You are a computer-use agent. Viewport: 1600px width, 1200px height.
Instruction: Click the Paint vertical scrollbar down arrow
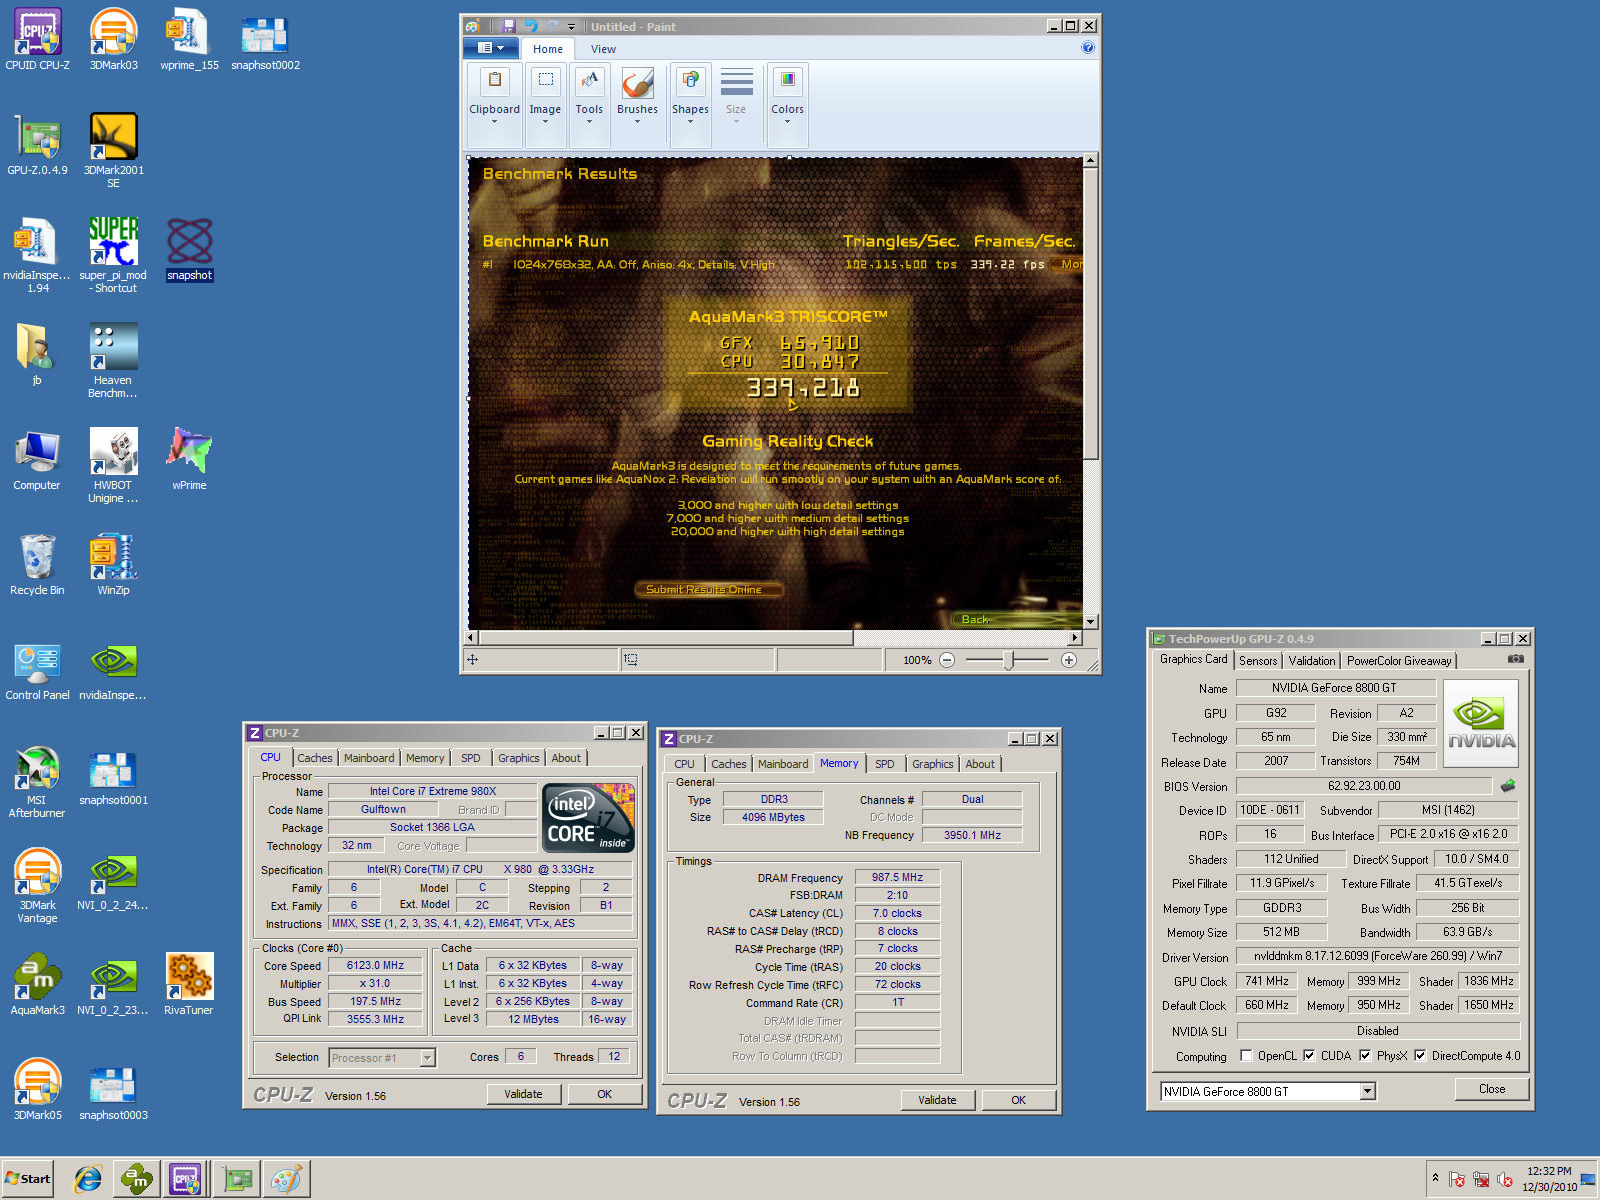(x=1090, y=621)
